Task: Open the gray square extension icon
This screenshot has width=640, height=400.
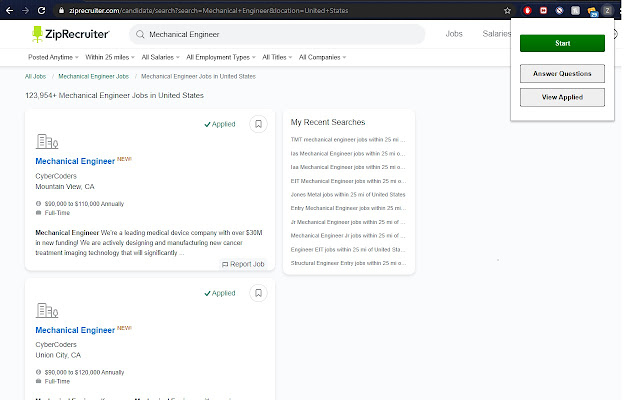Action: click(575, 11)
